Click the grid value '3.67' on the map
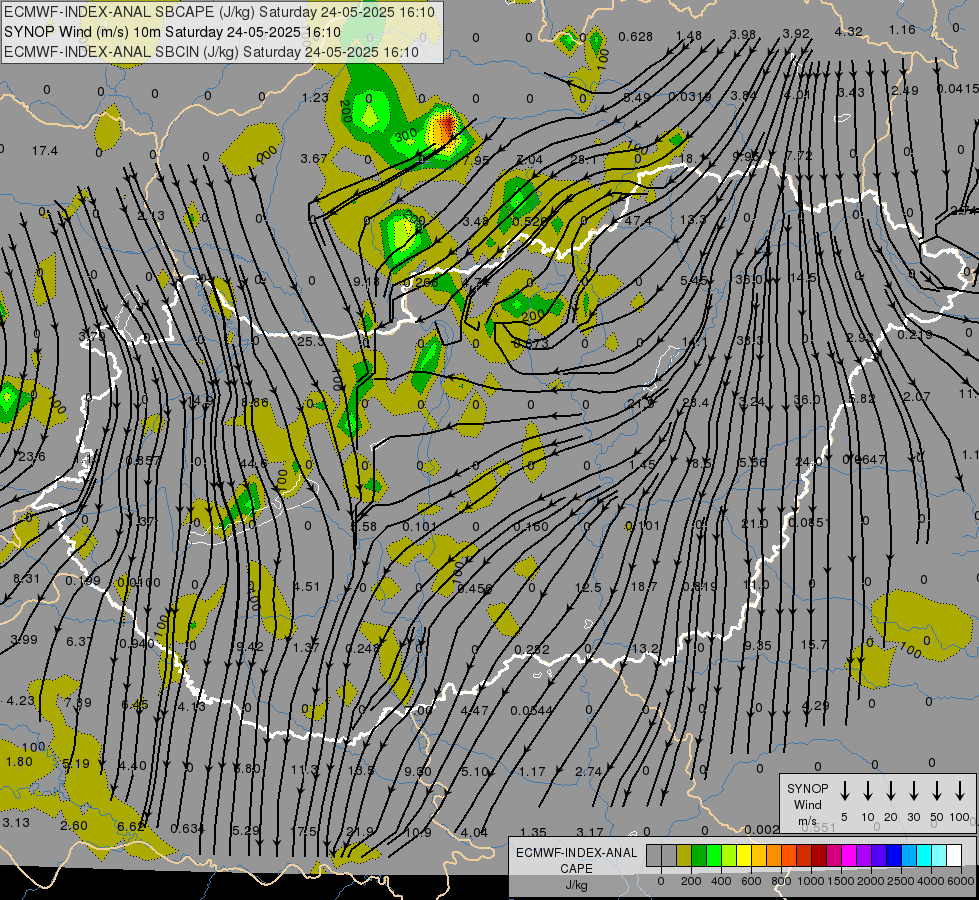Viewport: 979px width, 900px height. tap(313, 159)
